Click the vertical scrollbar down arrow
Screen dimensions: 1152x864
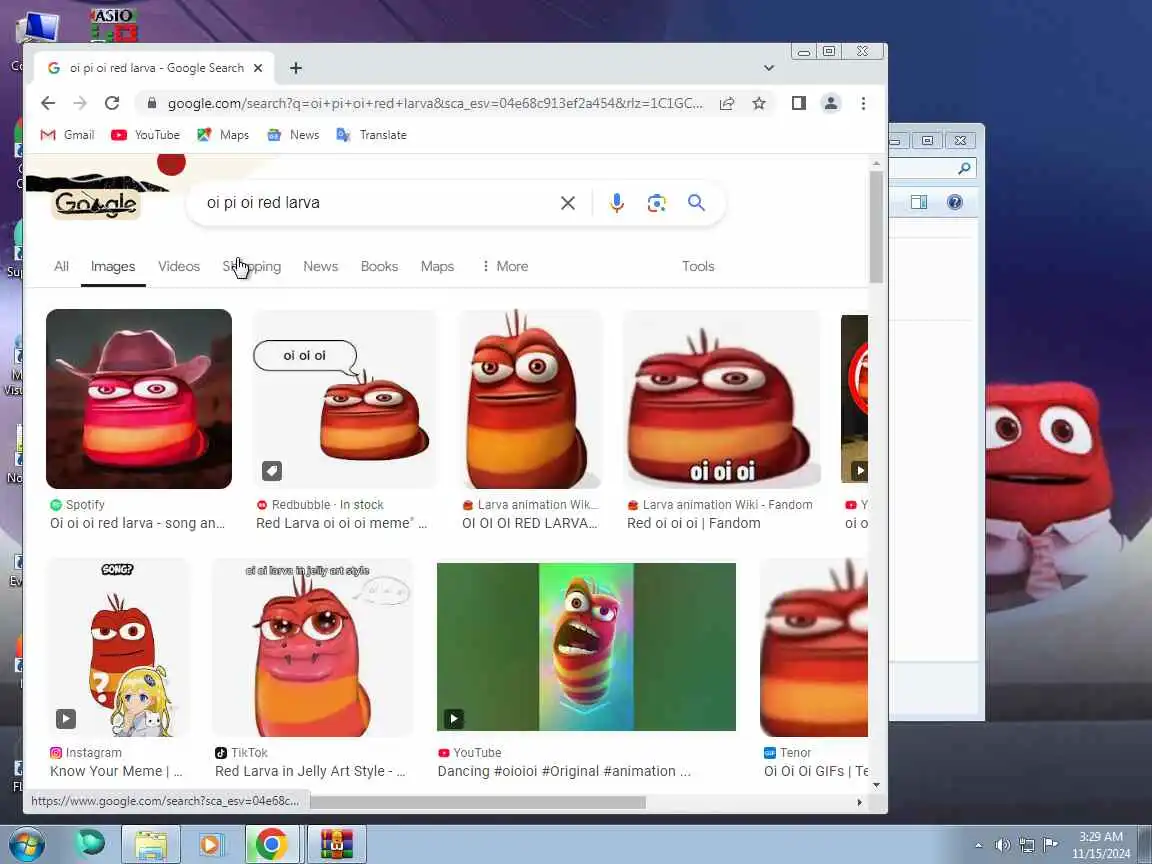pyautogui.click(x=876, y=785)
